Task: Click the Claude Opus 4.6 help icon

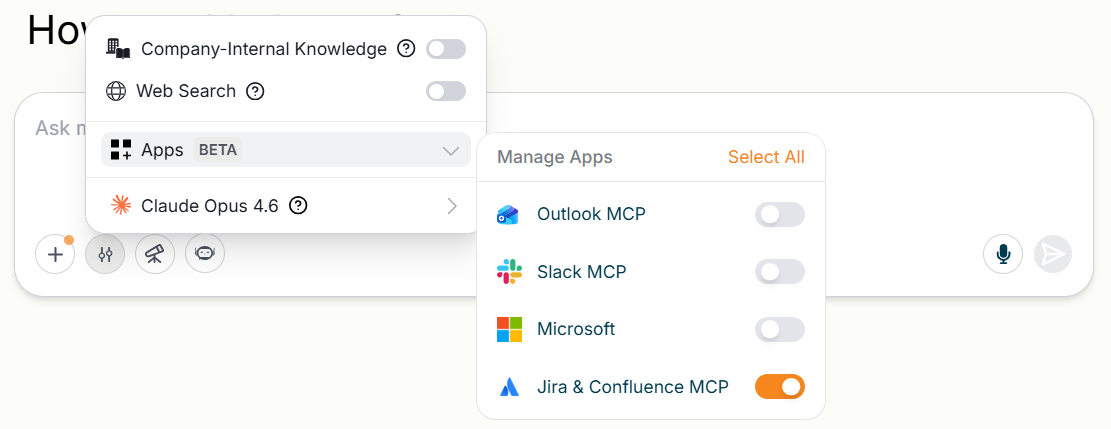Action: point(299,206)
